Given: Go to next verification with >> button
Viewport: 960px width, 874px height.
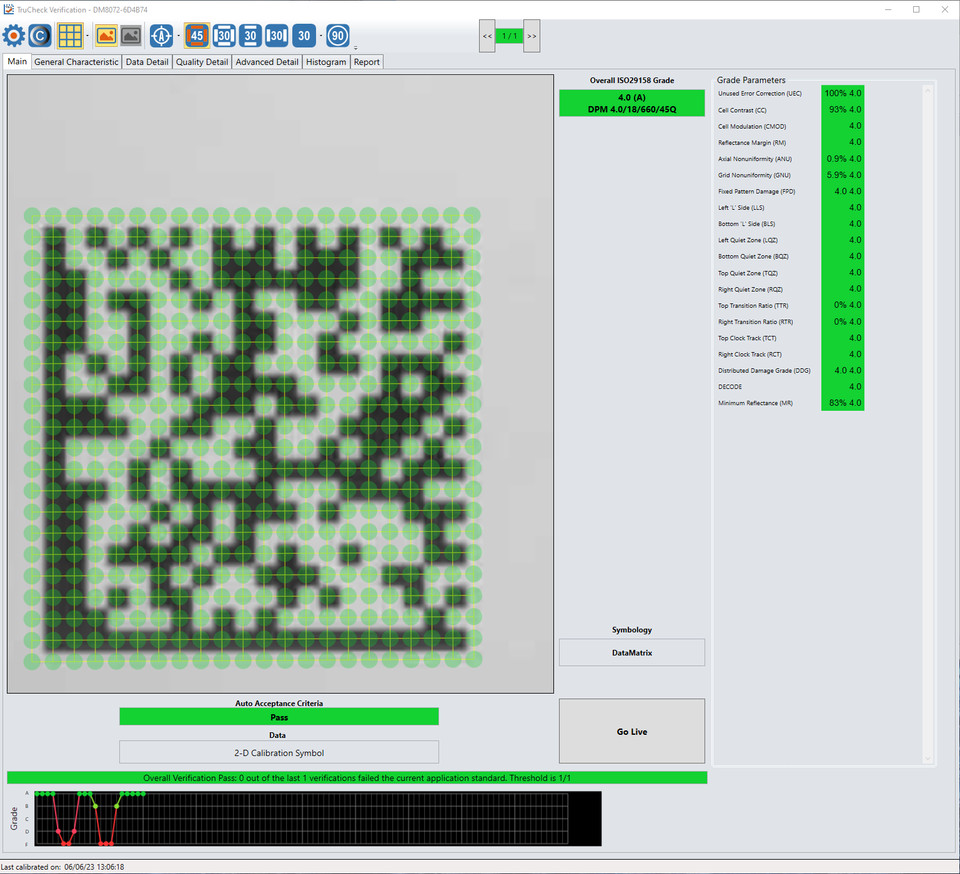Looking at the screenshot, I should [x=532, y=36].
